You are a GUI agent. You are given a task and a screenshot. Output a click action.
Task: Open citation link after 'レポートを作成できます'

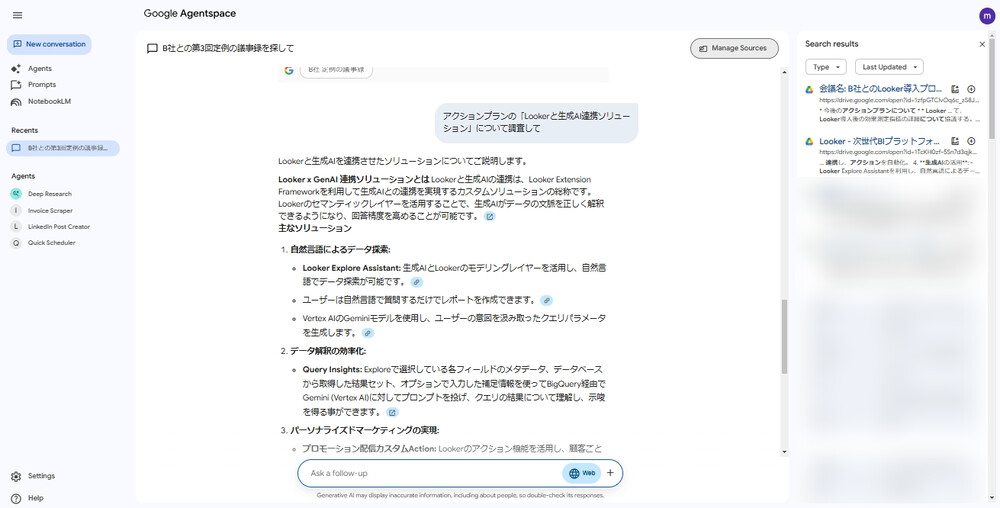[547, 300]
